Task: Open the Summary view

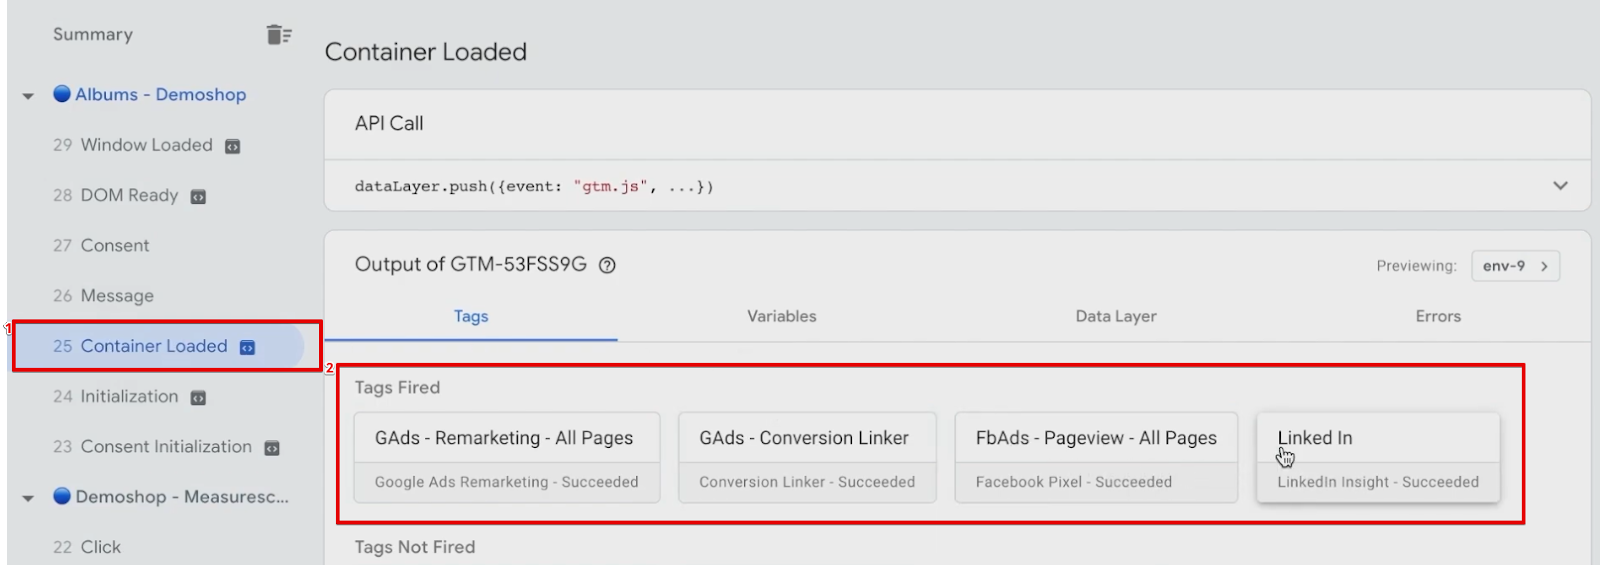Action: coord(93,34)
